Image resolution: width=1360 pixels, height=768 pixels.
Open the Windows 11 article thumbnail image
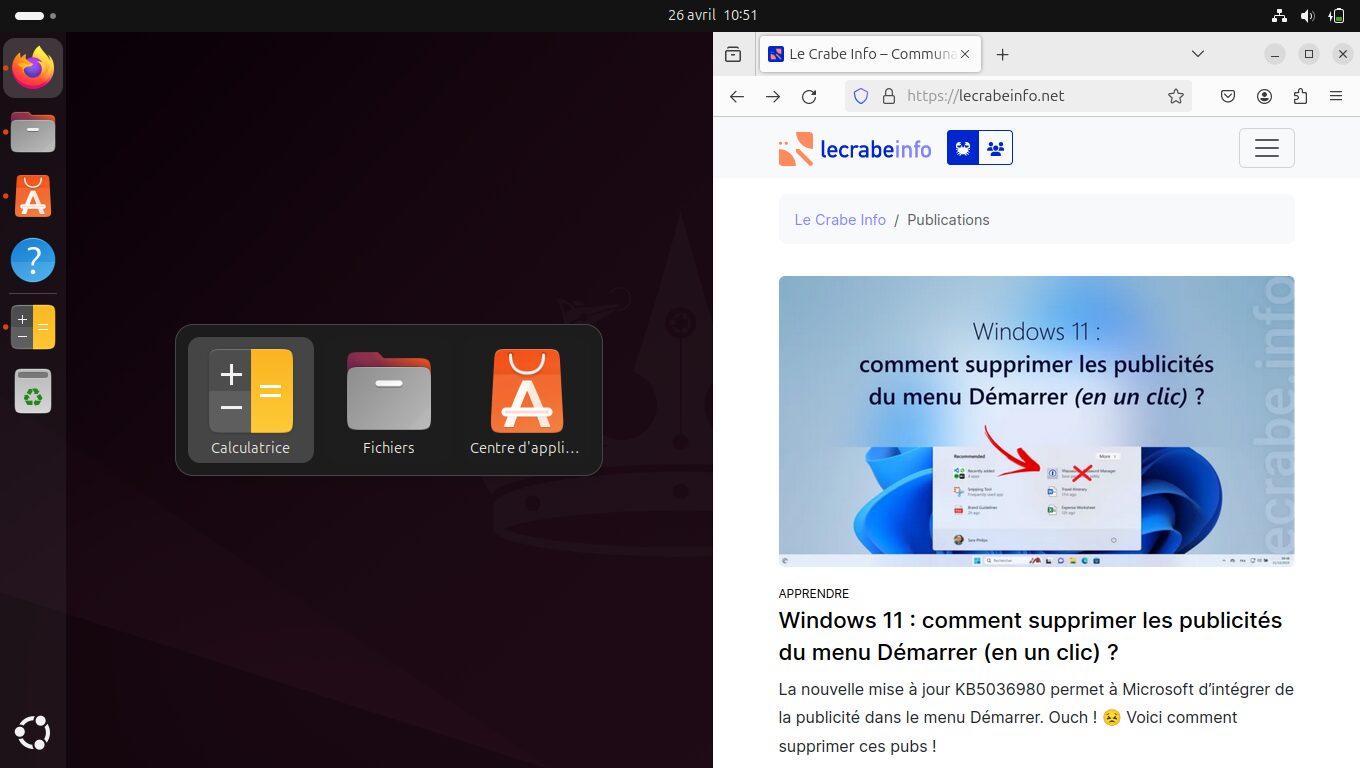coord(1037,421)
